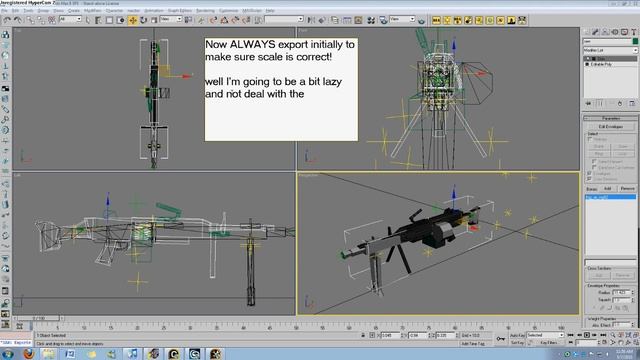This screenshot has height=360, width=640.
Task: Open Select by Name tool
Action: [x=98, y=20]
